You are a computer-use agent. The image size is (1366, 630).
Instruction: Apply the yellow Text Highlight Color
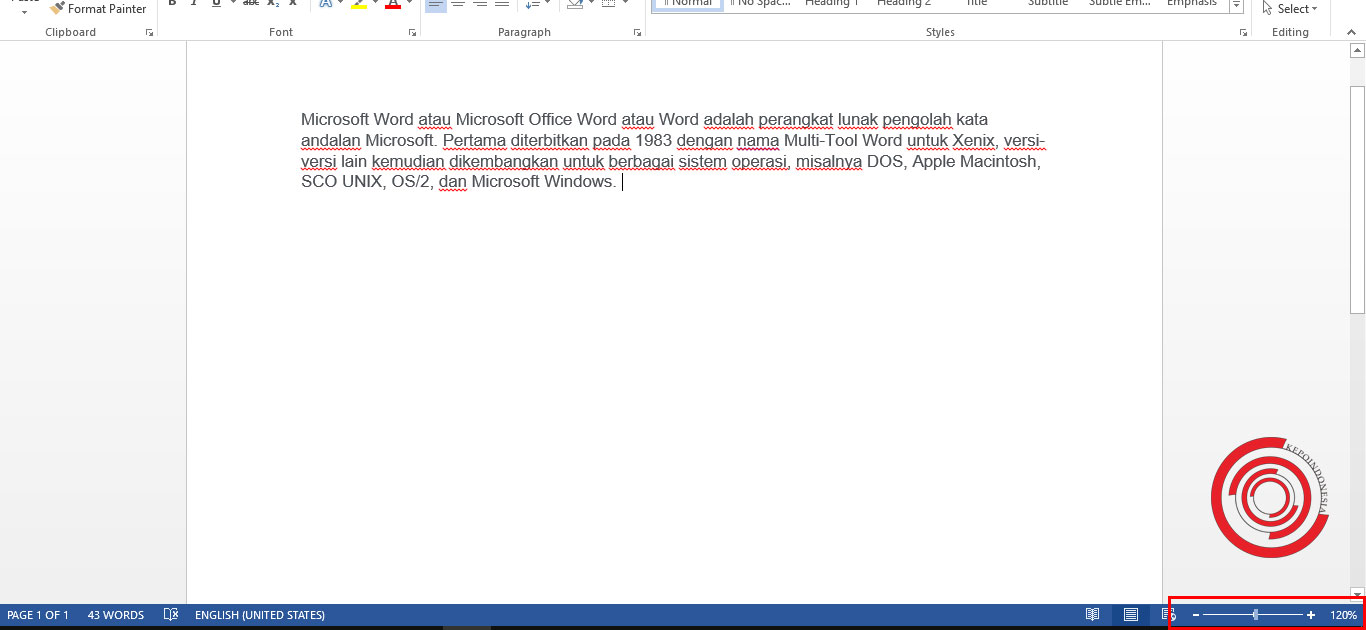click(359, 4)
